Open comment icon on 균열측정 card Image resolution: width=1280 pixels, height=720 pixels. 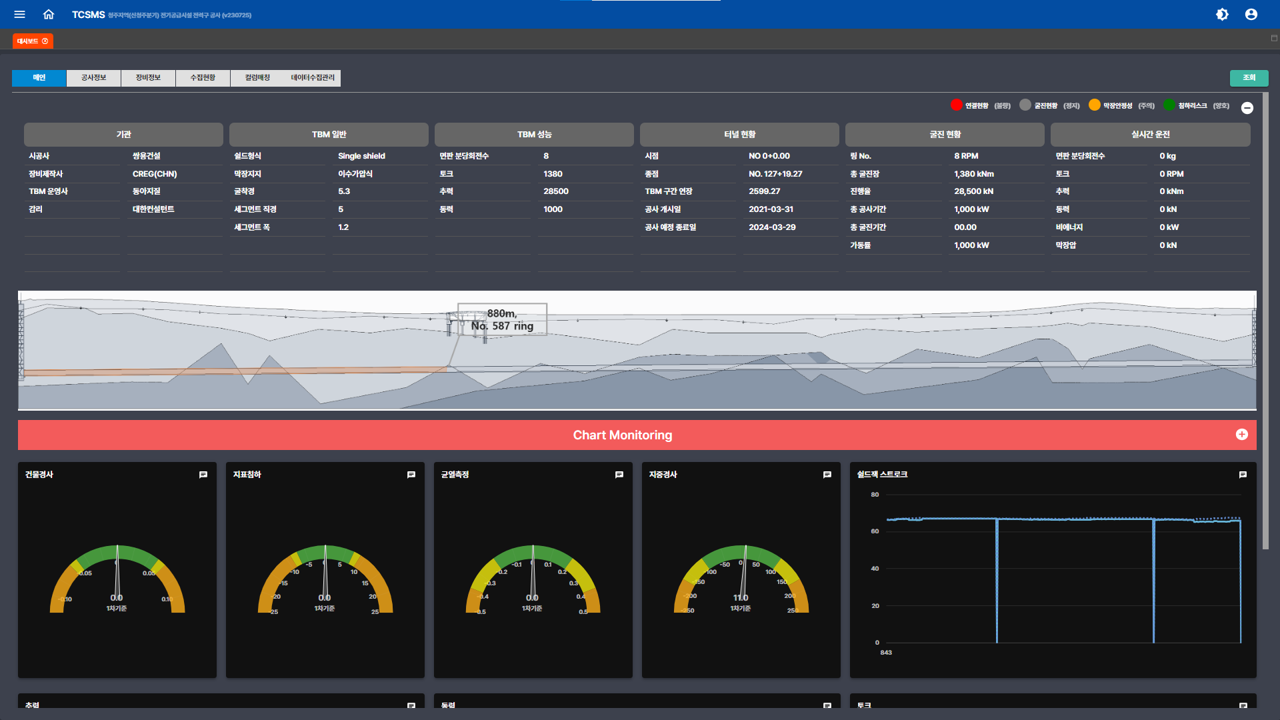click(x=619, y=475)
